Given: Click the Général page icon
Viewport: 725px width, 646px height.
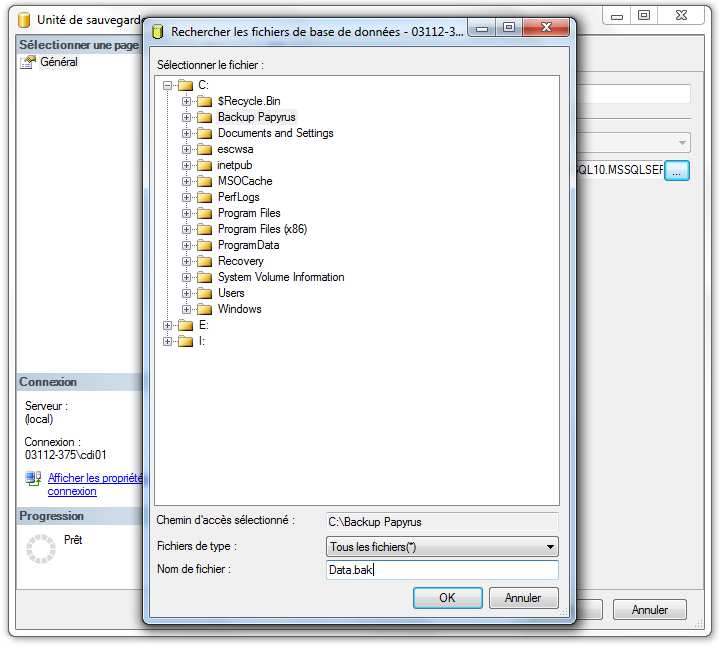Looking at the screenshot, I should pos(29,62).
